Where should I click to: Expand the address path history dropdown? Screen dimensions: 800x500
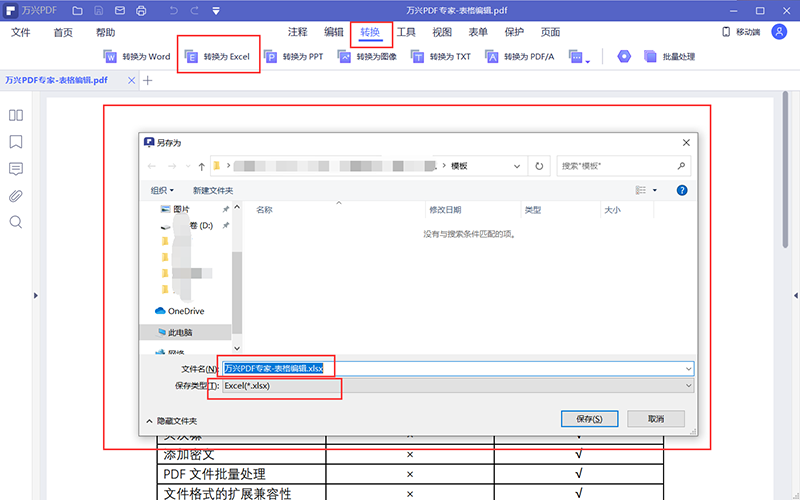point(517,166)
